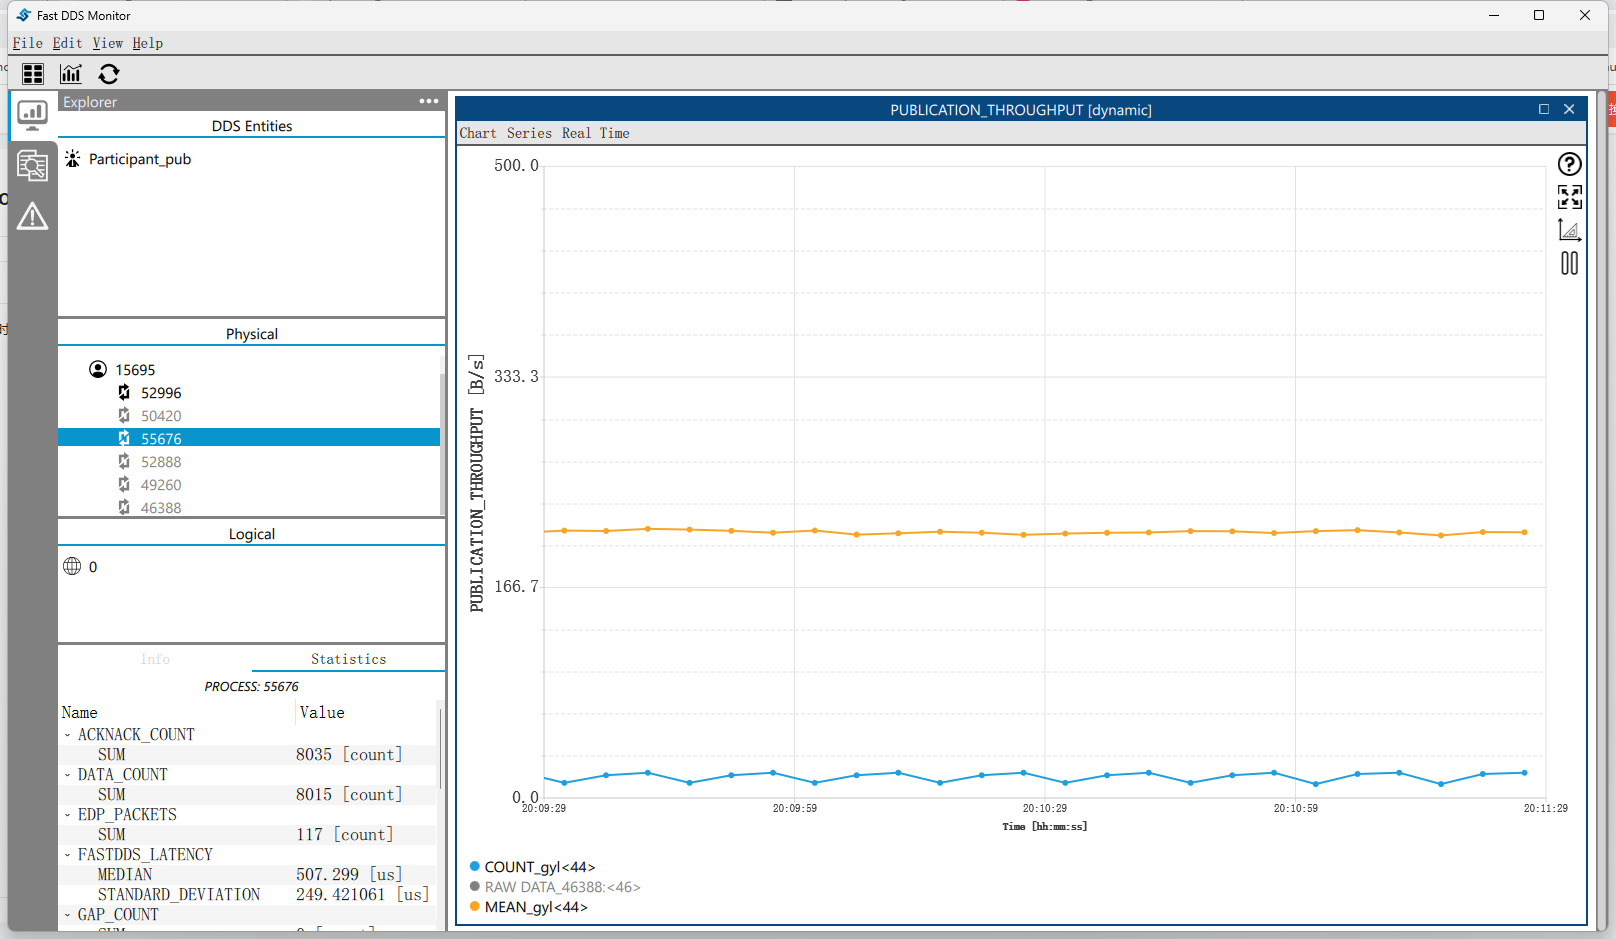Screen dimensions: 1616x939
Task: Toggle the COUNT_gyl<44> series visibility
Action: click(x=539, y=867)
